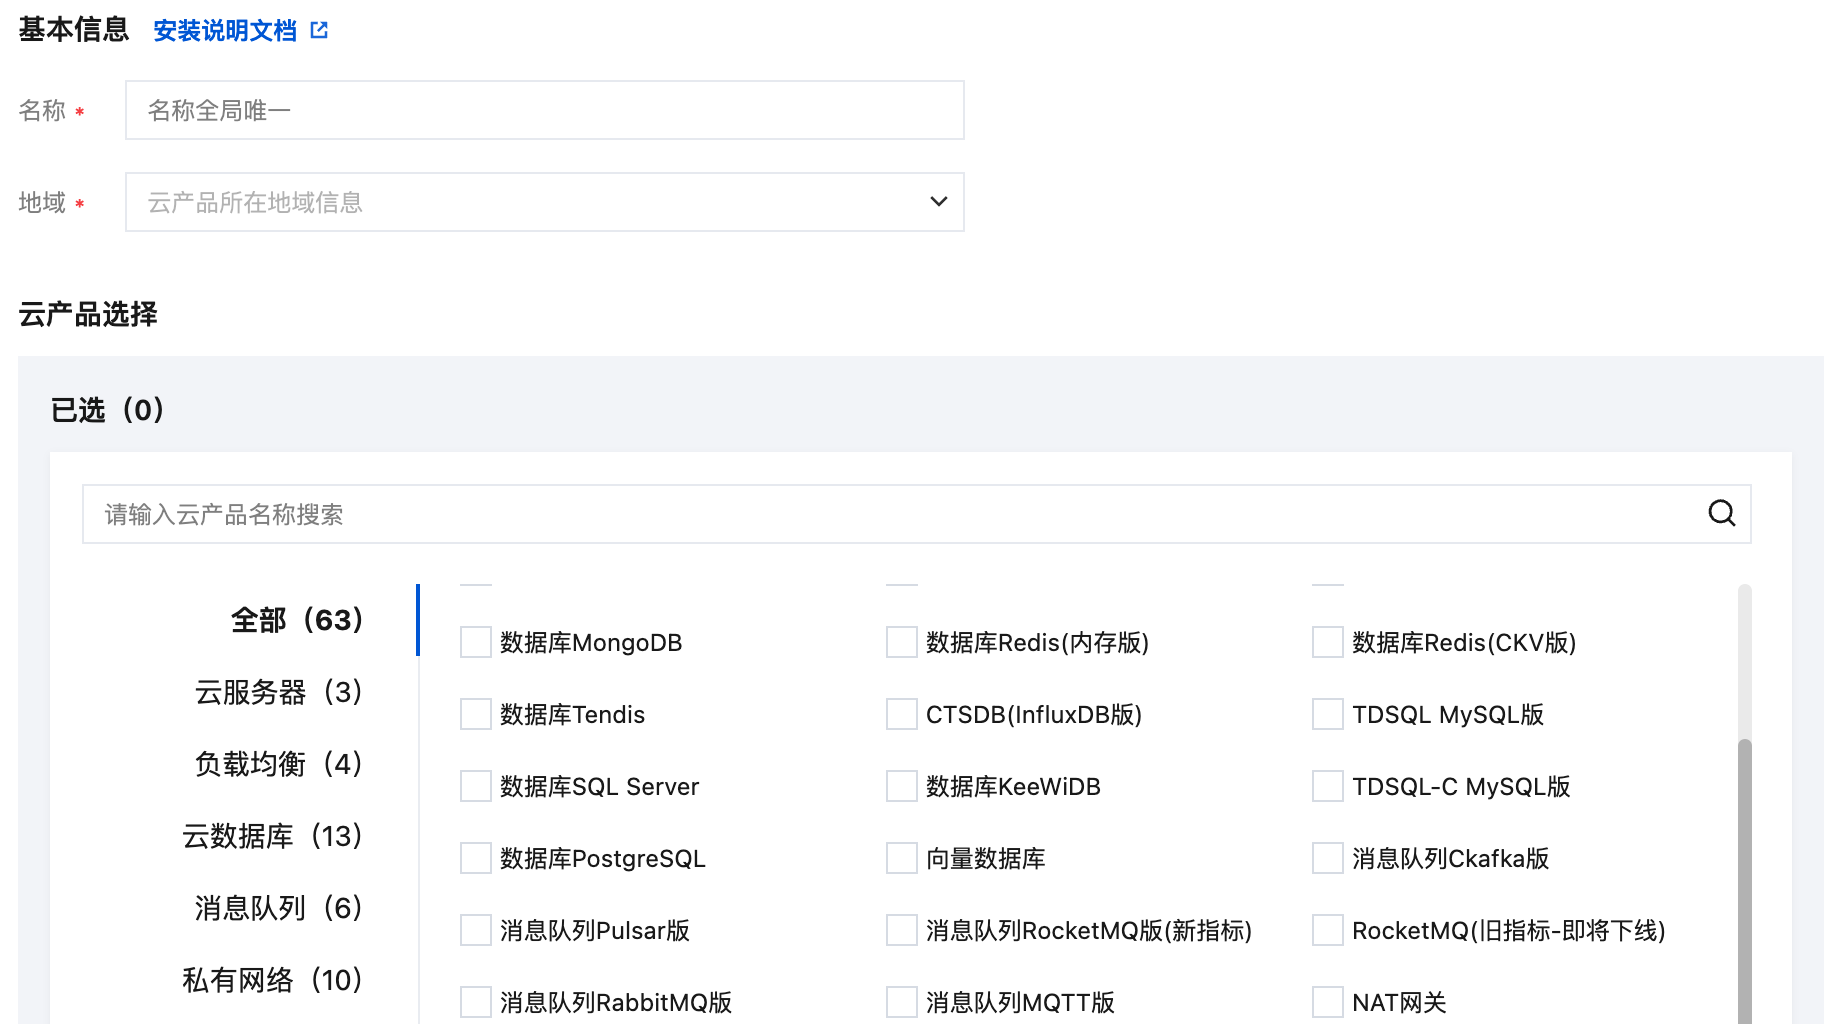
Task: Check the 数据库KeeWiDB checkbox
Action: (x=902, y=786)
